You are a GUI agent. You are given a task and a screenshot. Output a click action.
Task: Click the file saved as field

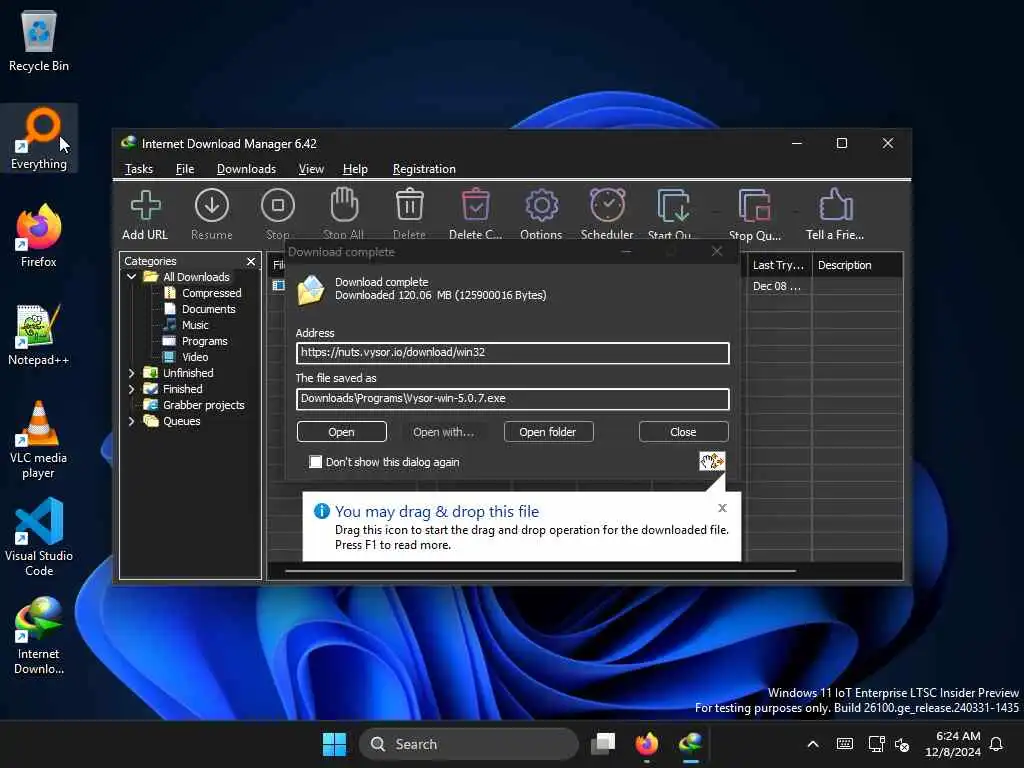click(x=513, y=399)
